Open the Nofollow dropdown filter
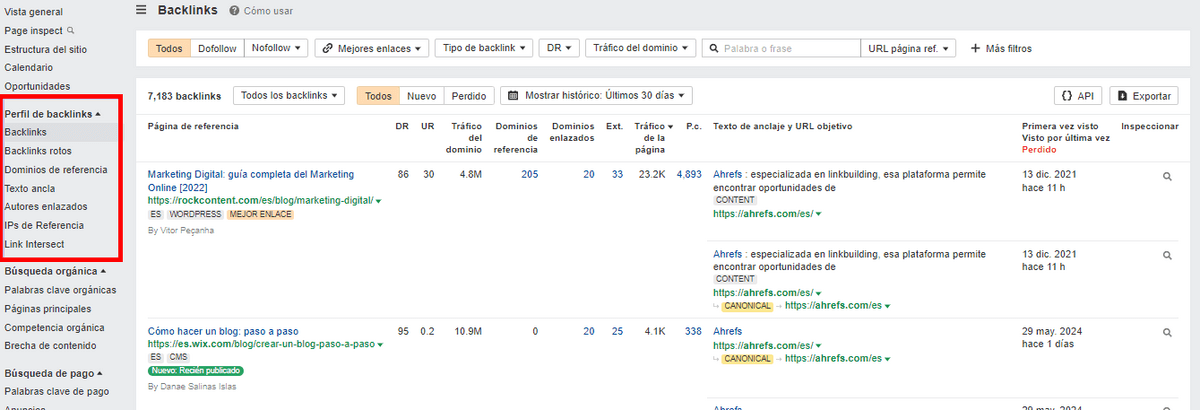This screenshot has width=1200, height=410. (275, 48)
